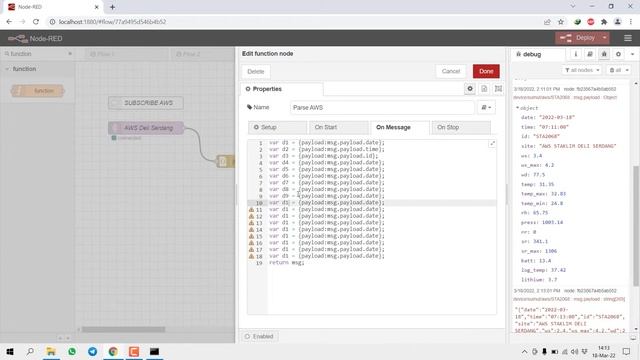
Task: Click the Deploy button
Action: [577, 38]
